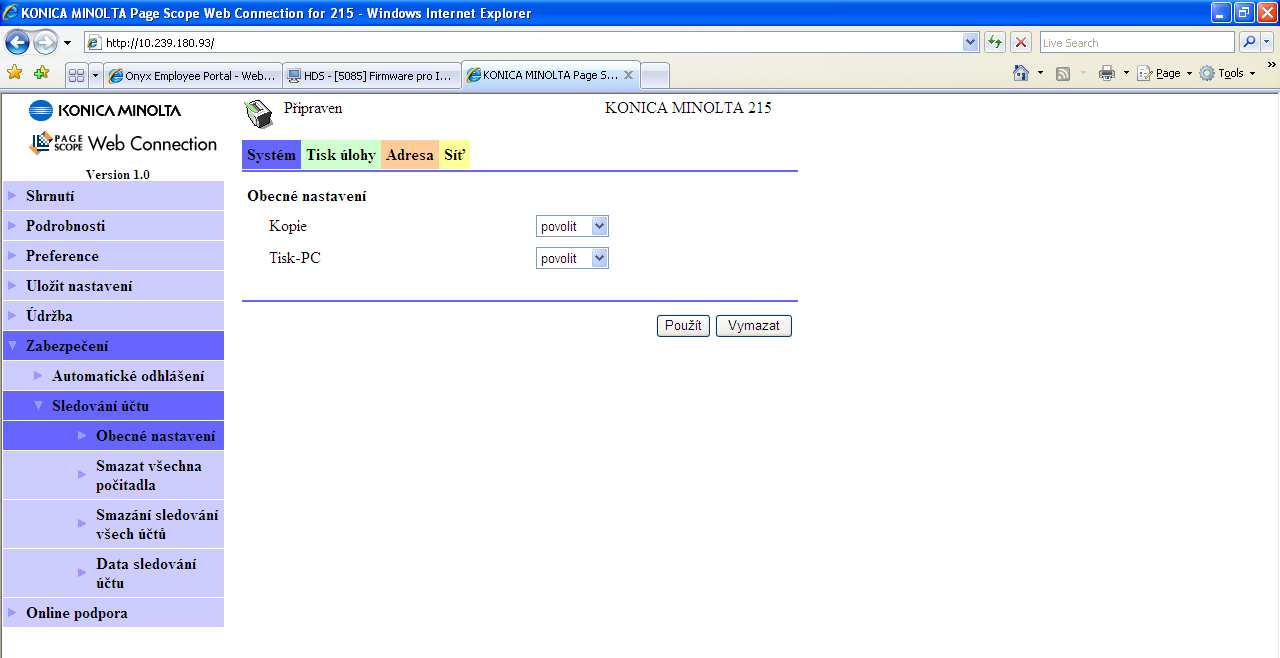1280x658 pixels.
Task: Open the address bar history dropdown
Action: click(x=970, y=42)
